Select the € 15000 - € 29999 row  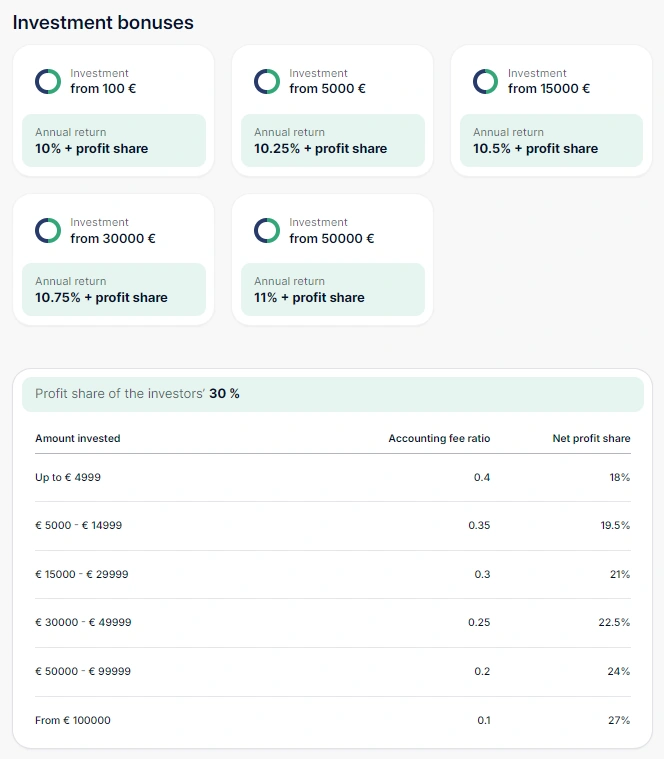(x=333, y=575)
